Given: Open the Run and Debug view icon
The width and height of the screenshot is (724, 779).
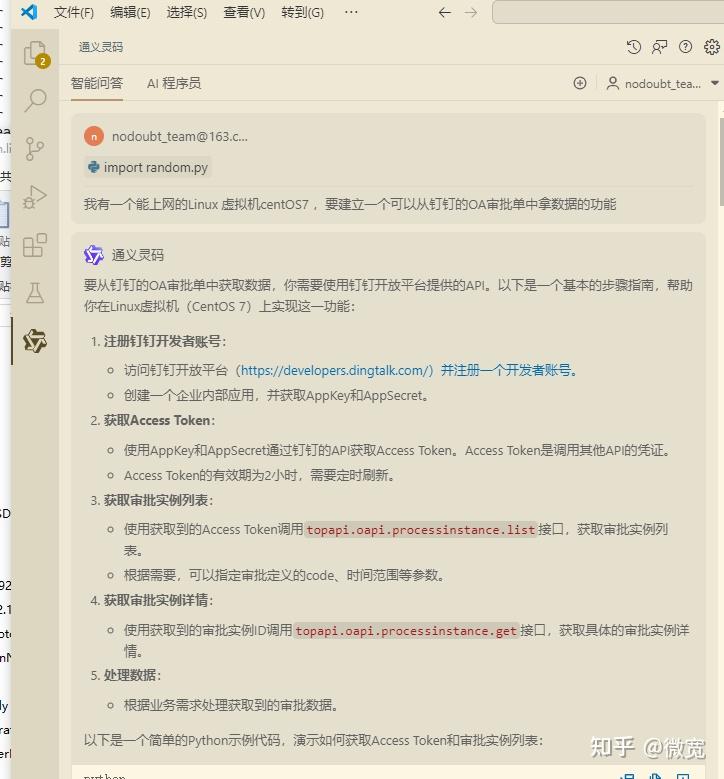Looking at the screenshot, I should tap(35, 197).
